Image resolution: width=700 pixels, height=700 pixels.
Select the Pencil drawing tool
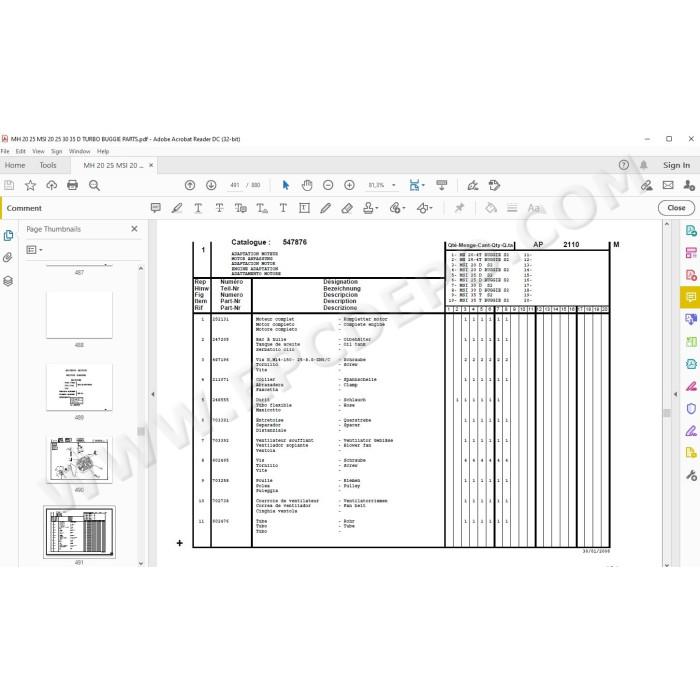click(325, 208)
